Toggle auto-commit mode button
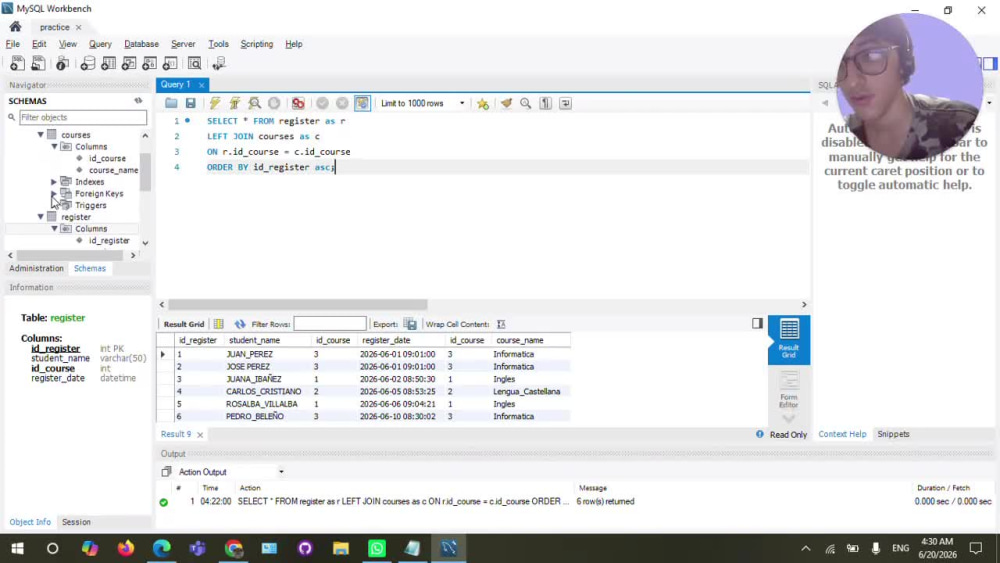The width and height of the screenshot is (1000, 563). [x=362, y=103]
